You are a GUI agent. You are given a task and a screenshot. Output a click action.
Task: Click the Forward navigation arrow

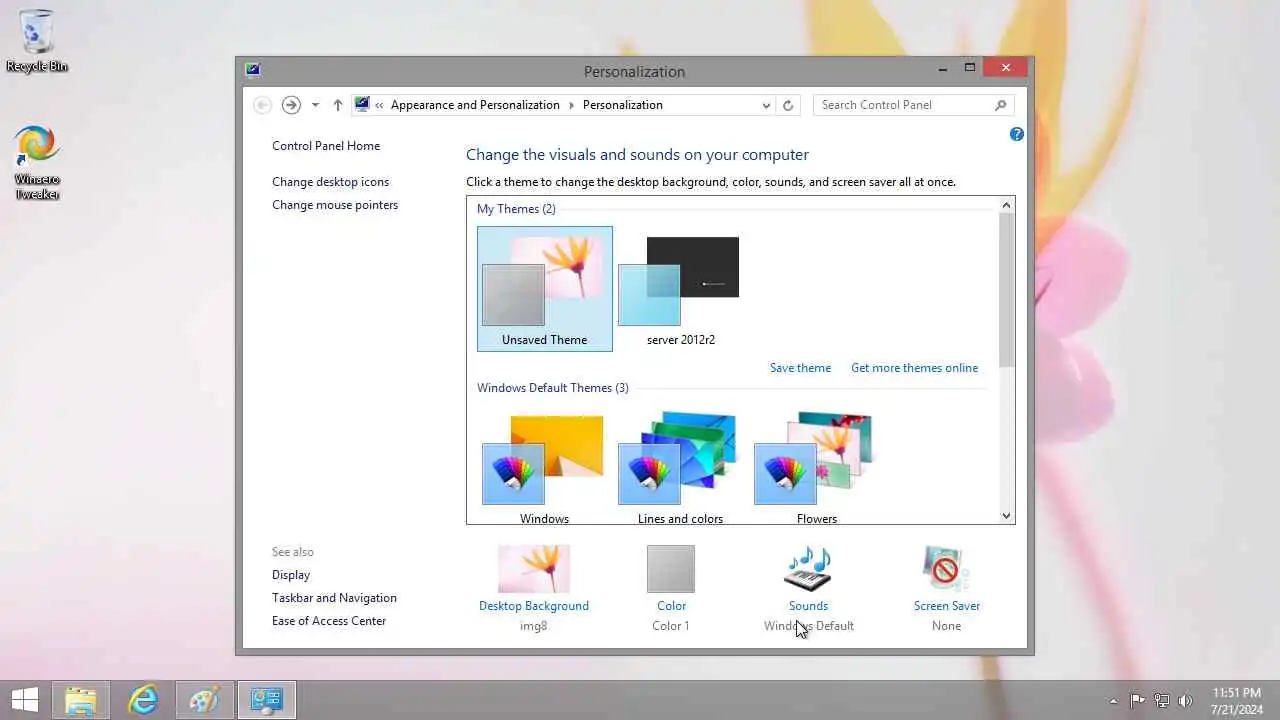pyautogui.click(x=291, y=105)
